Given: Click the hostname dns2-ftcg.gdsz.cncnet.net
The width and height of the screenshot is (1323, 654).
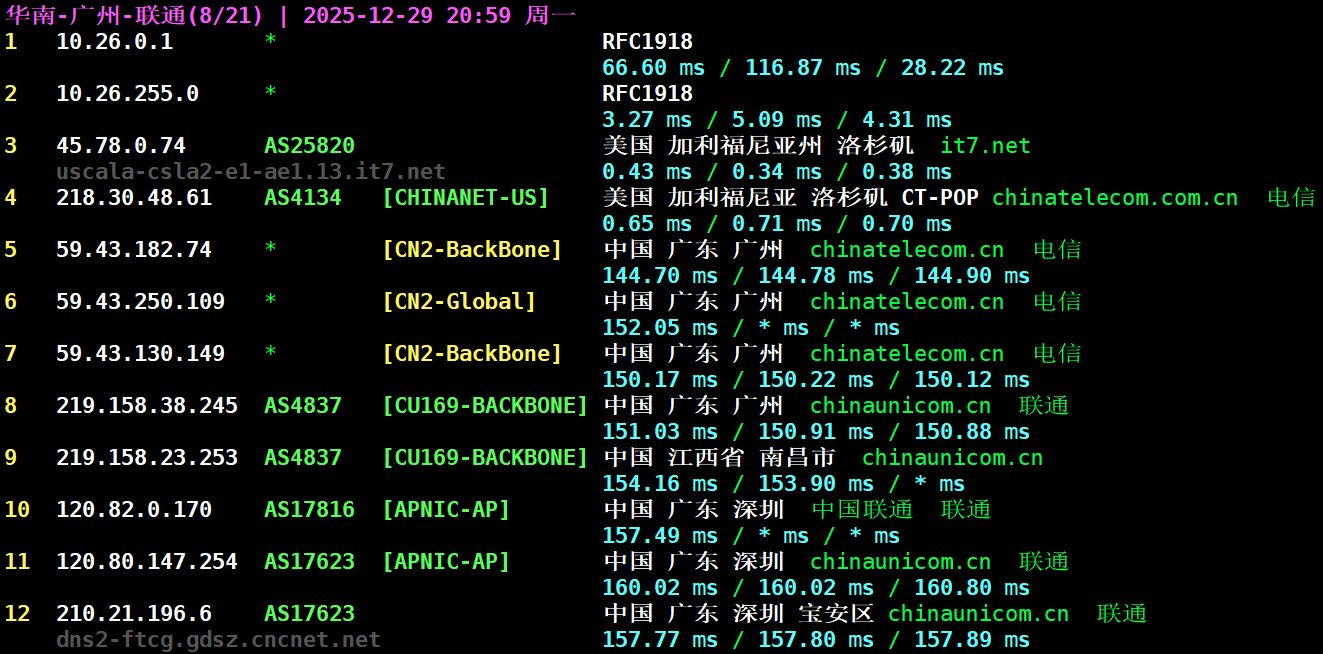Looking at the screenshot, I should [x=218, y=640].
